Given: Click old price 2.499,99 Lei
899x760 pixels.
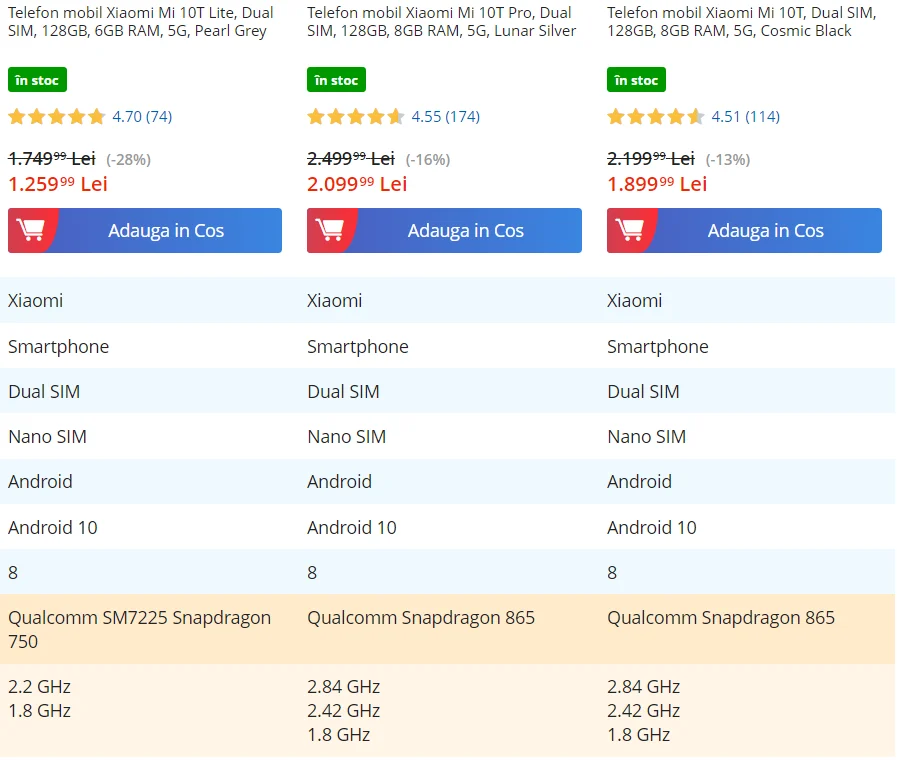Looking at the screenshot, I should point(351,159).
